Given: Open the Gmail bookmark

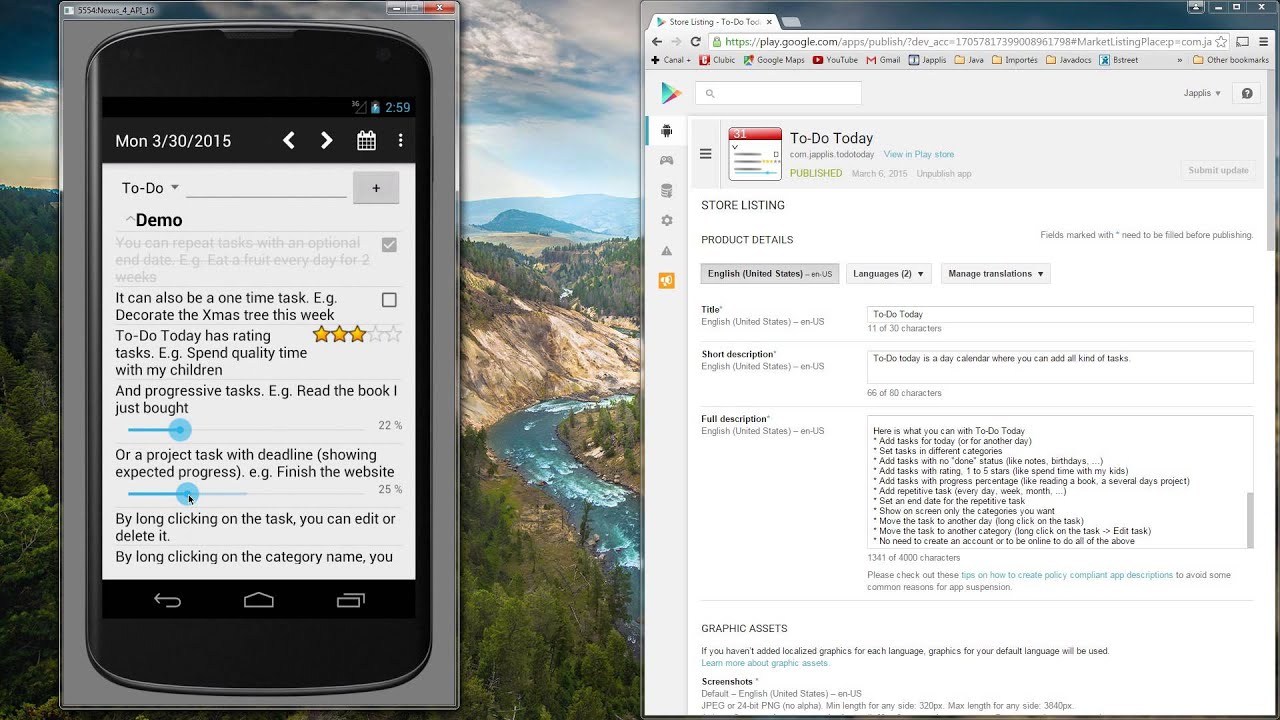Looking at the screenshot, I should point(884,60).
